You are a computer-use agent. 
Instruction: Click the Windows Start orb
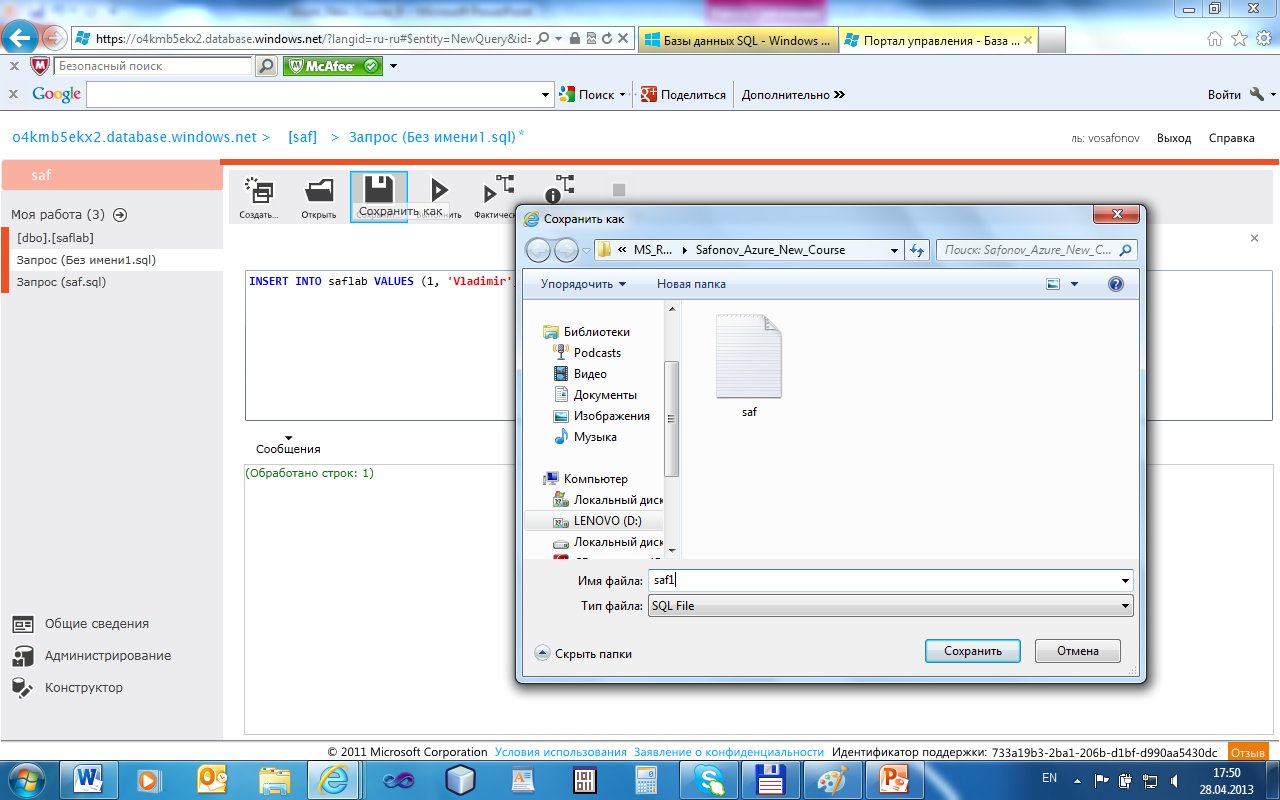click(27, 778)
